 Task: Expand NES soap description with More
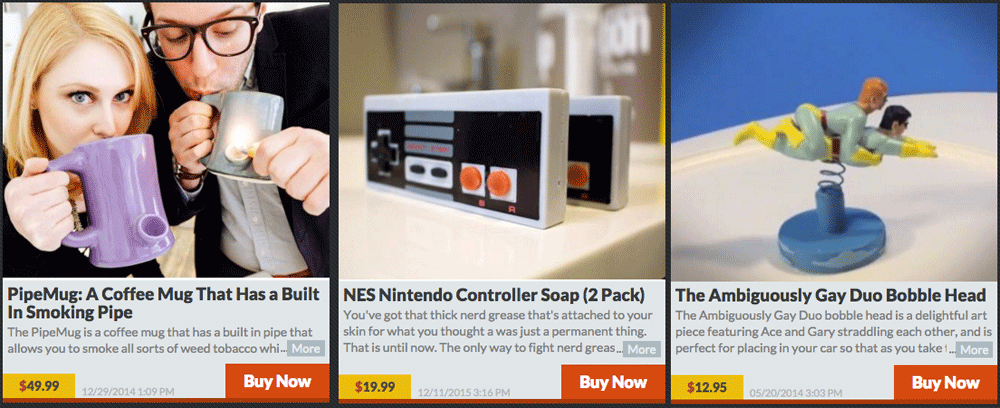(x=642, y=349)
